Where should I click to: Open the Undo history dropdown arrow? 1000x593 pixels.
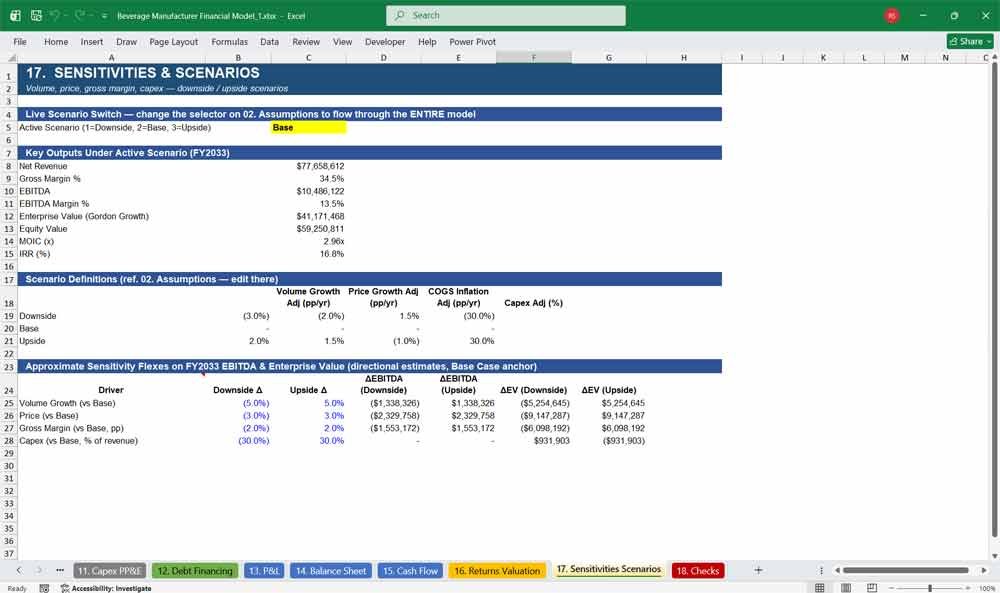point(66,16)
